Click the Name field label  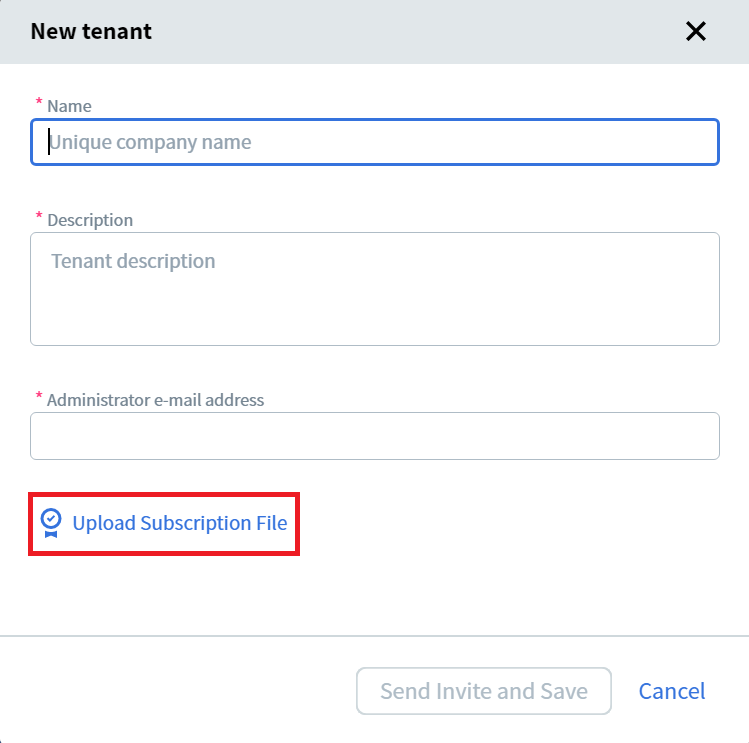(69, 106)
